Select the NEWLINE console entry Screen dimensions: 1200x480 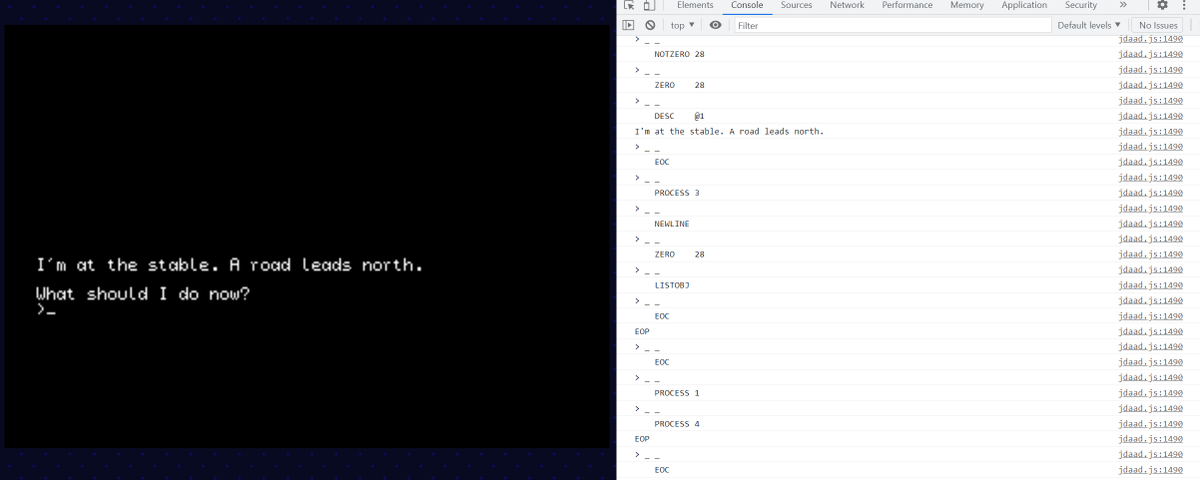672,224
